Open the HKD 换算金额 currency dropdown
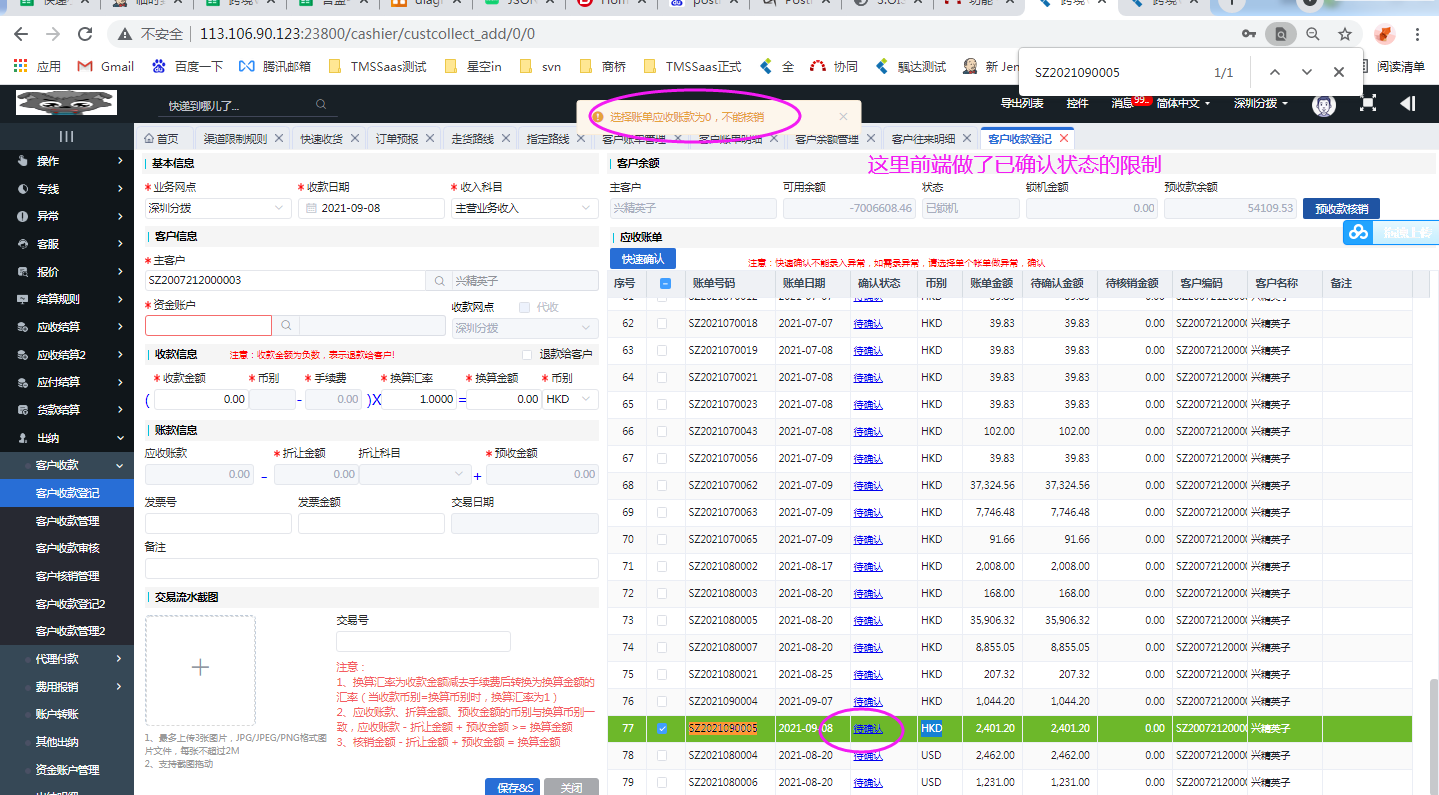The height and width of the screenshot is (795, 1439). coord(570,399)
